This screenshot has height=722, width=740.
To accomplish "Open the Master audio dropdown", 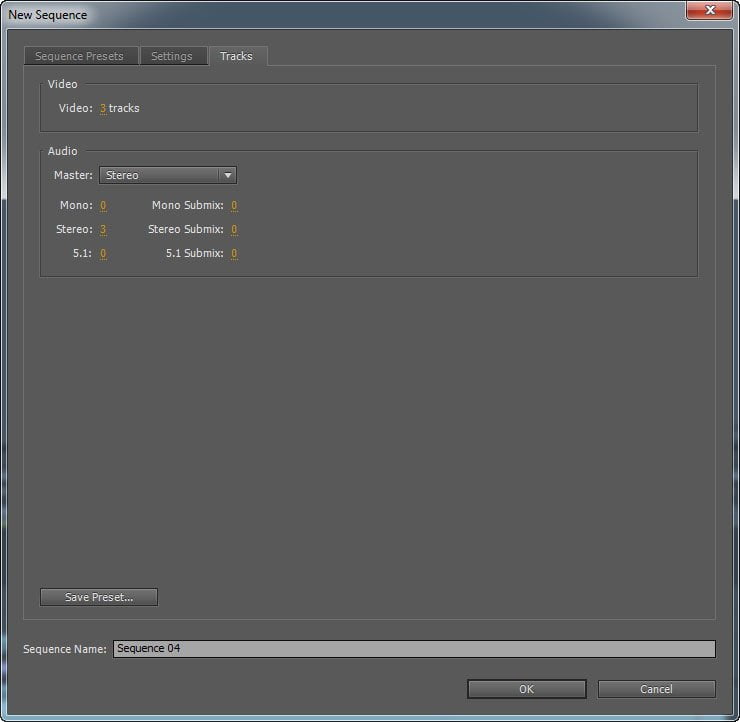I will tap(168, 175).
